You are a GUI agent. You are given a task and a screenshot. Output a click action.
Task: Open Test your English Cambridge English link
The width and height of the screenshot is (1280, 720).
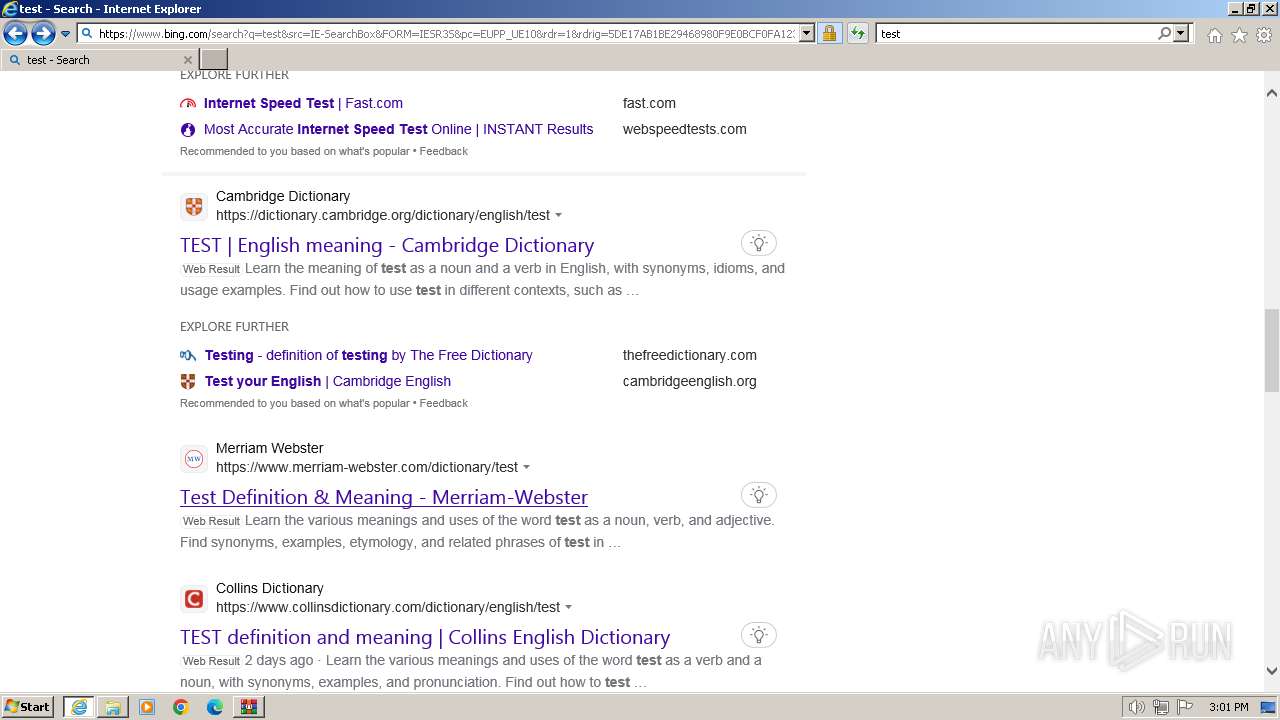pos(328,381)
